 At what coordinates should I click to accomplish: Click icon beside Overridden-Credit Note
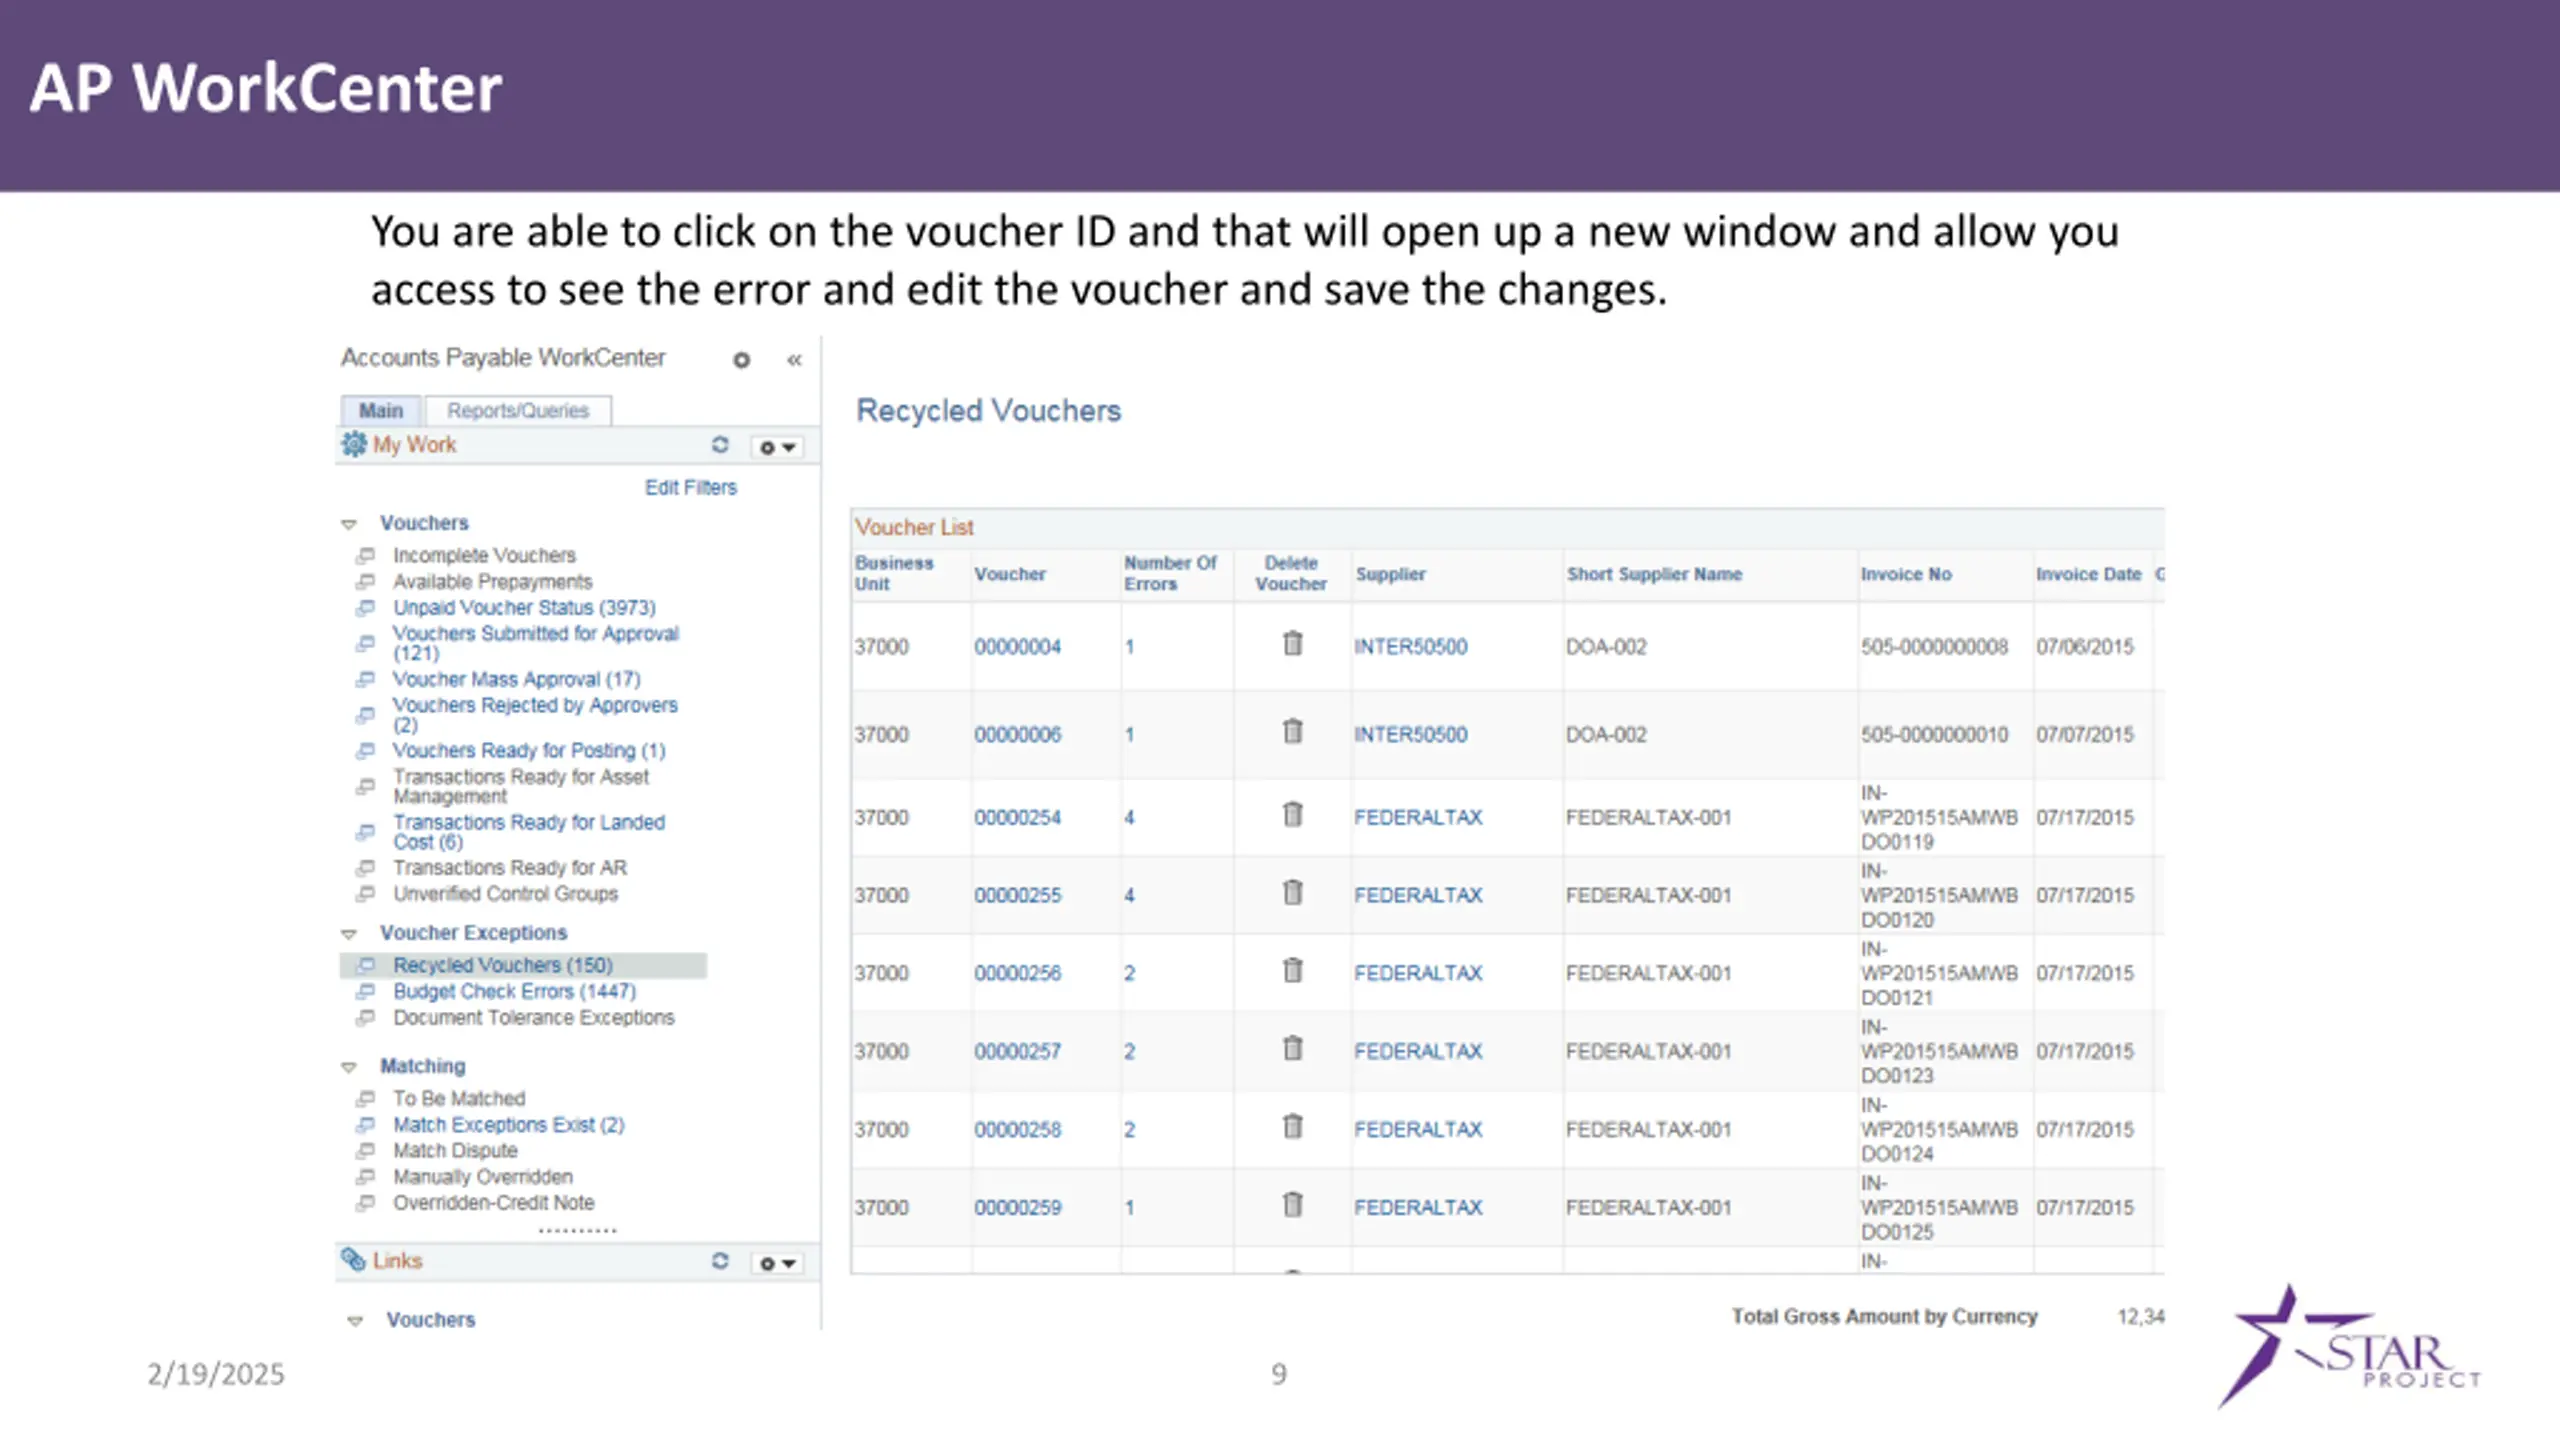click(x=366, y=1202)
